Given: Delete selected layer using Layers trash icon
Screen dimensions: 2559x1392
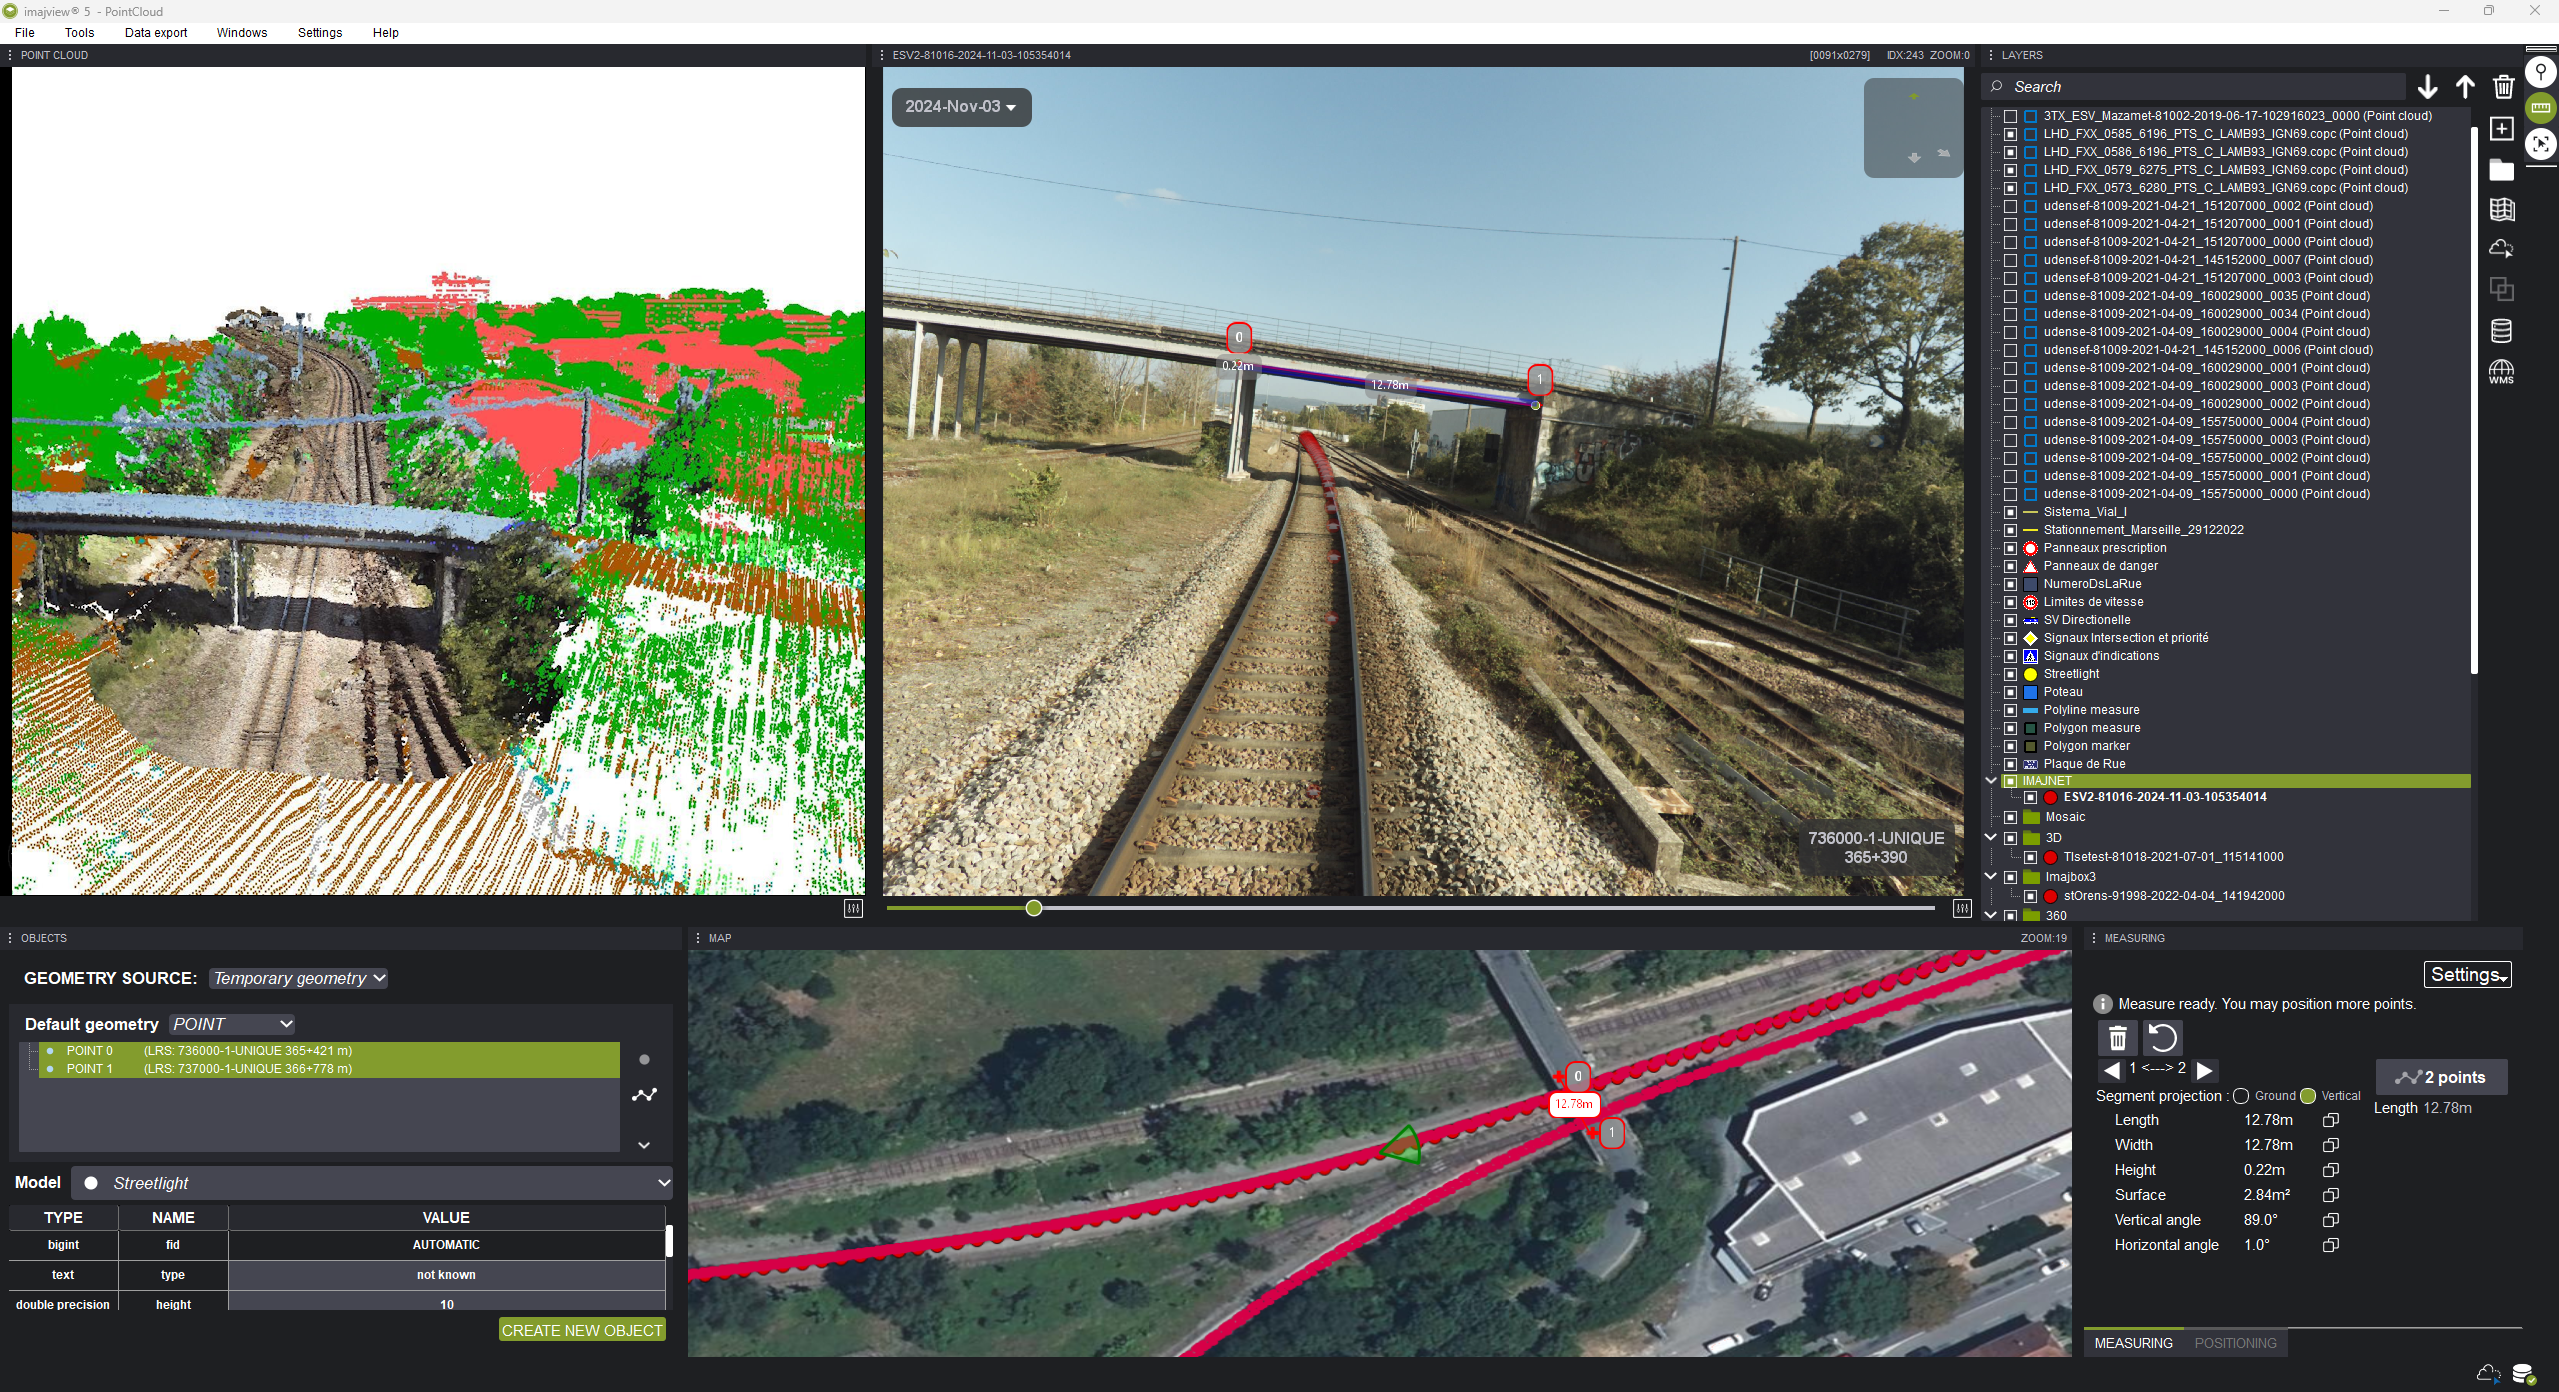Looking at the screenshot, I should click(2503, 87).
